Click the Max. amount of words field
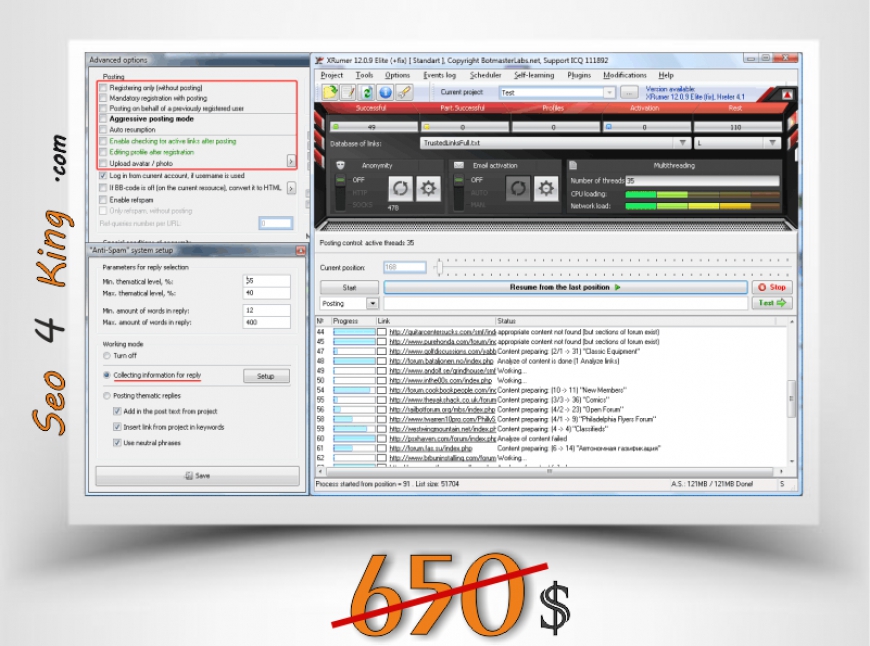870x646 pixels. click(x=266, y=322)
